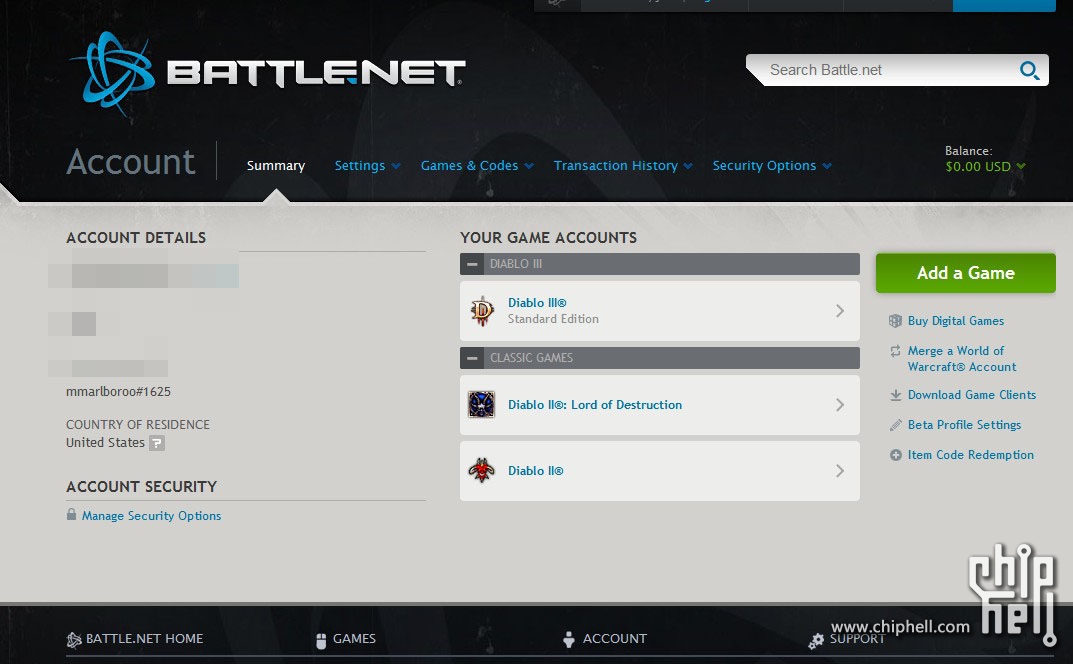
Task: Open Diablo II®: Lord of Destruction link
Action: point(595,405)
